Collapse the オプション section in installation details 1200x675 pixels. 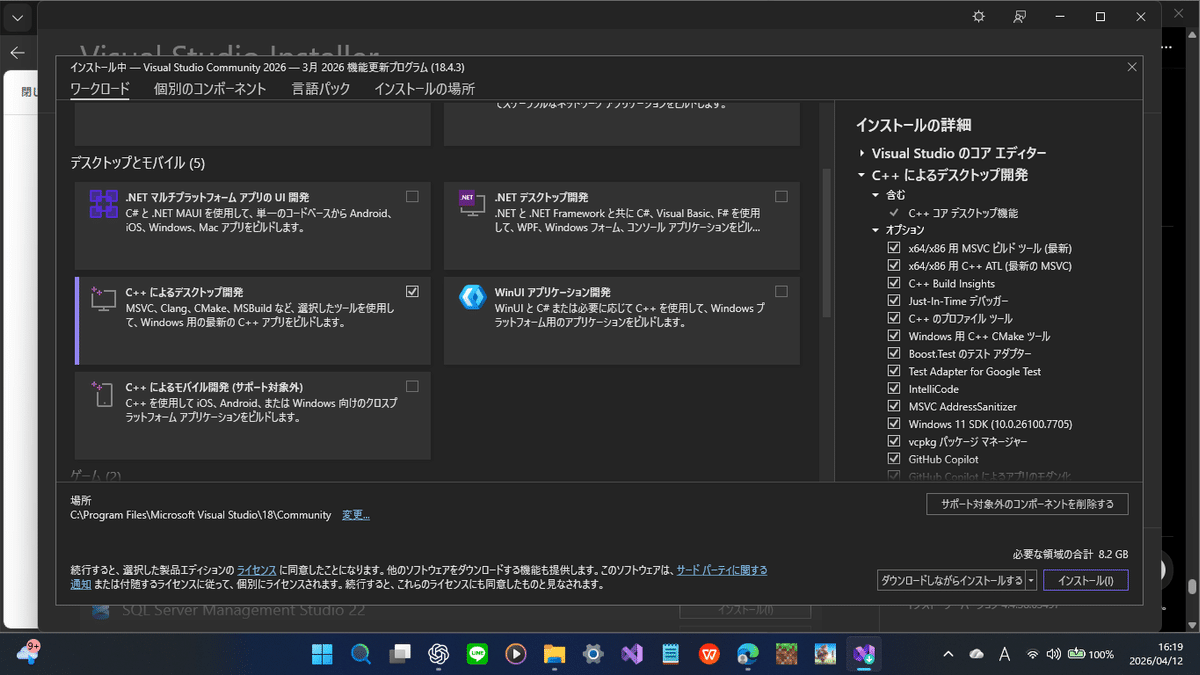click(x=875, y=229)
